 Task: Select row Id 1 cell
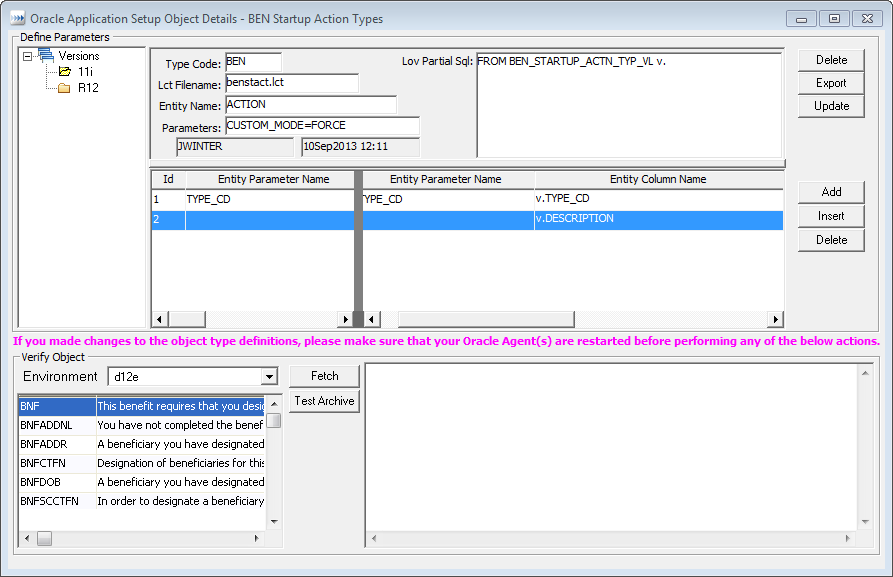(169, 199)
